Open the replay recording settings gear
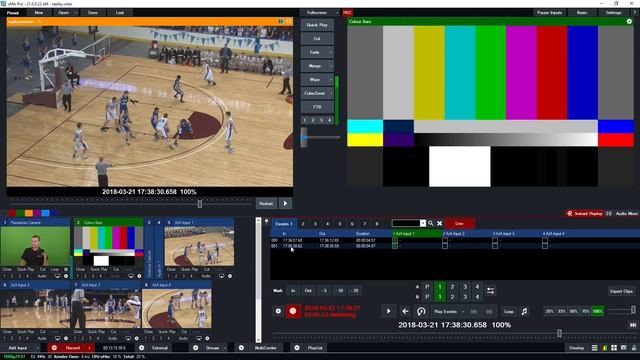 (278, 311)
